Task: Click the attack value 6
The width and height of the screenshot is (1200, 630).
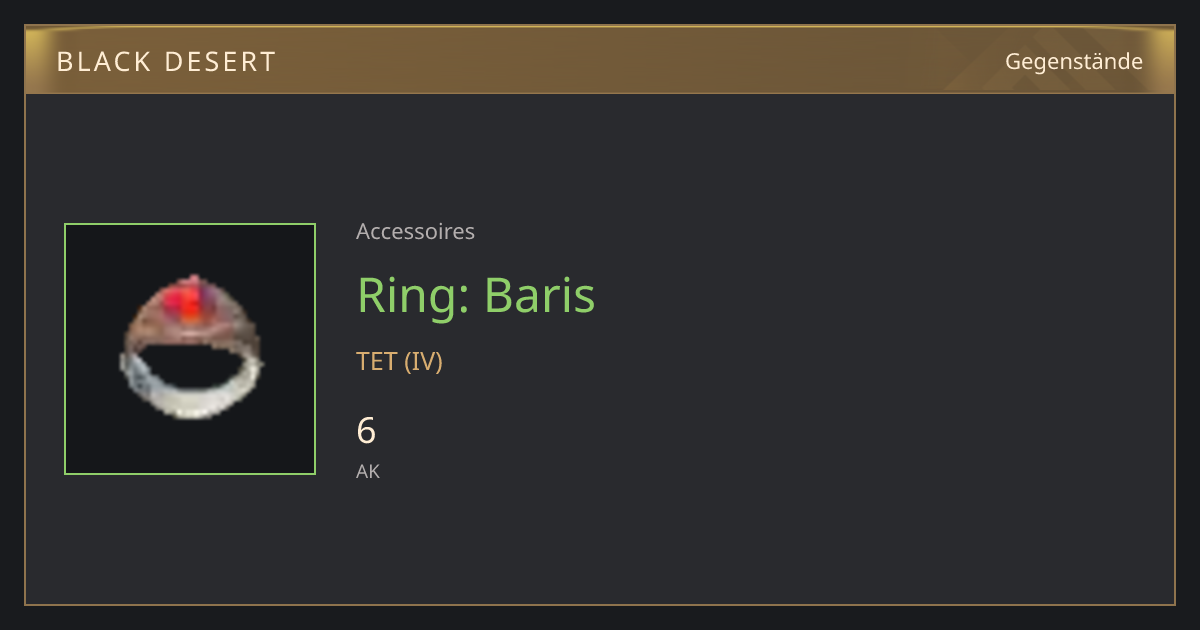Action: point(366,431)
